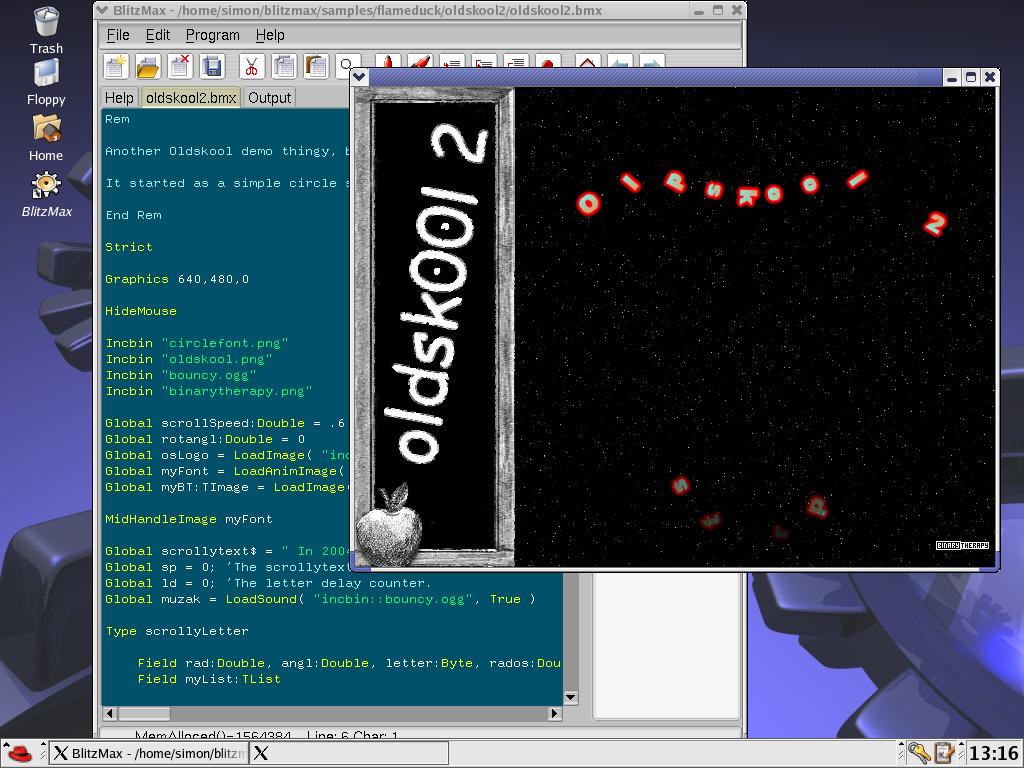Select the BlitzMax taskbar window button

149,753
